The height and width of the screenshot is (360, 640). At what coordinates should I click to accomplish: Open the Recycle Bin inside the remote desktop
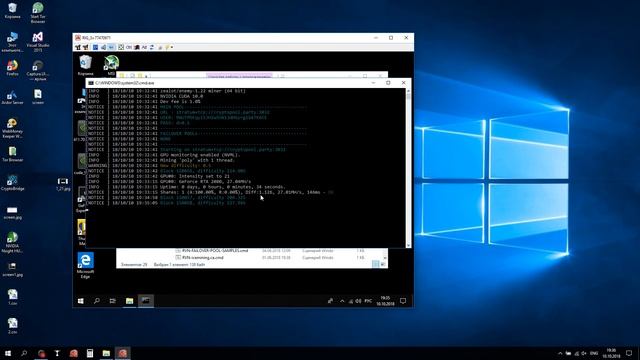(x=85, y=65)
